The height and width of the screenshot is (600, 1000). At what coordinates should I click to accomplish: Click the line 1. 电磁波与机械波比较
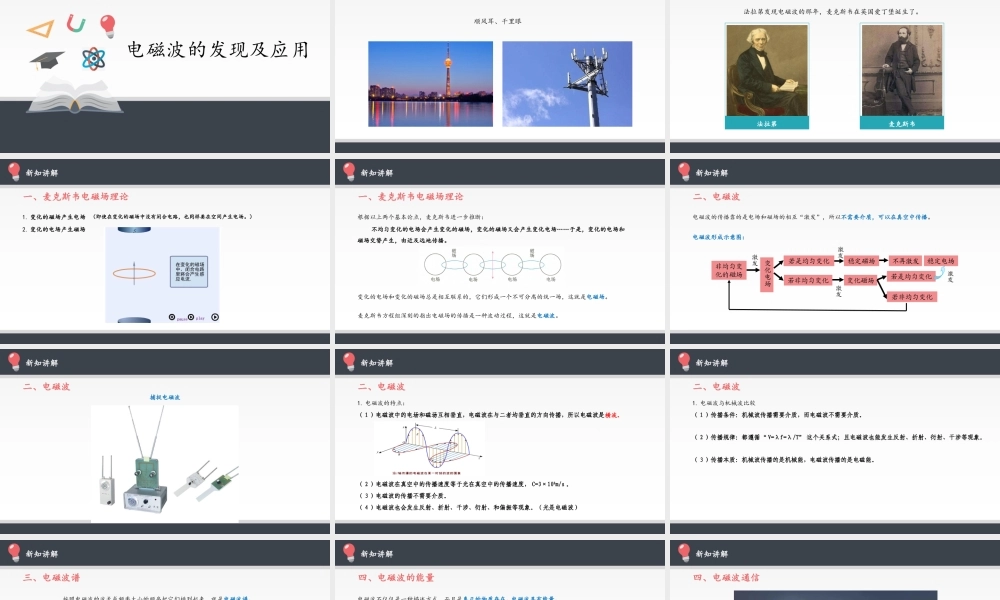(724, 403)
